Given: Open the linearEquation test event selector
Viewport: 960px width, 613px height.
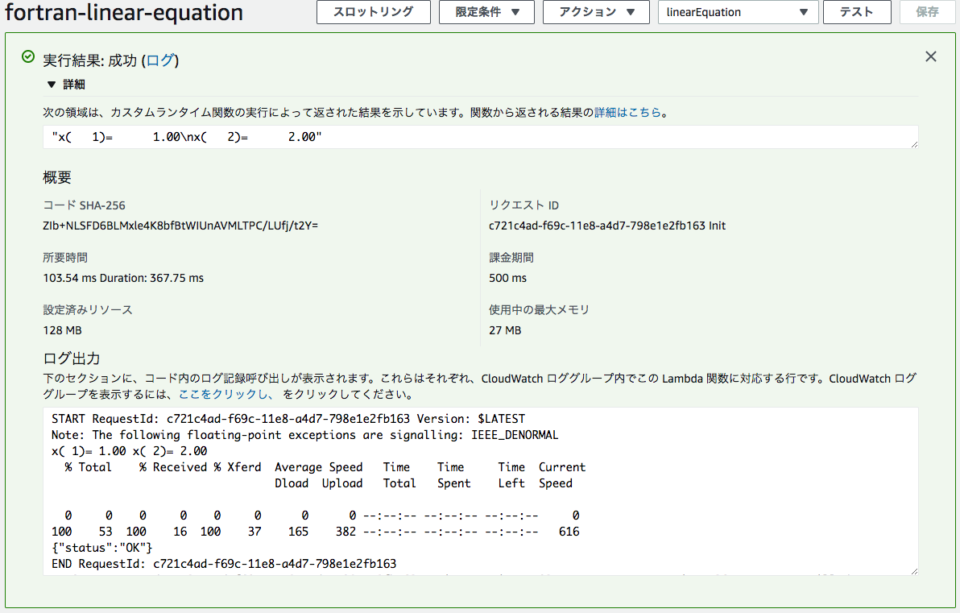Looking at the screenshot, I should (737, 13).
